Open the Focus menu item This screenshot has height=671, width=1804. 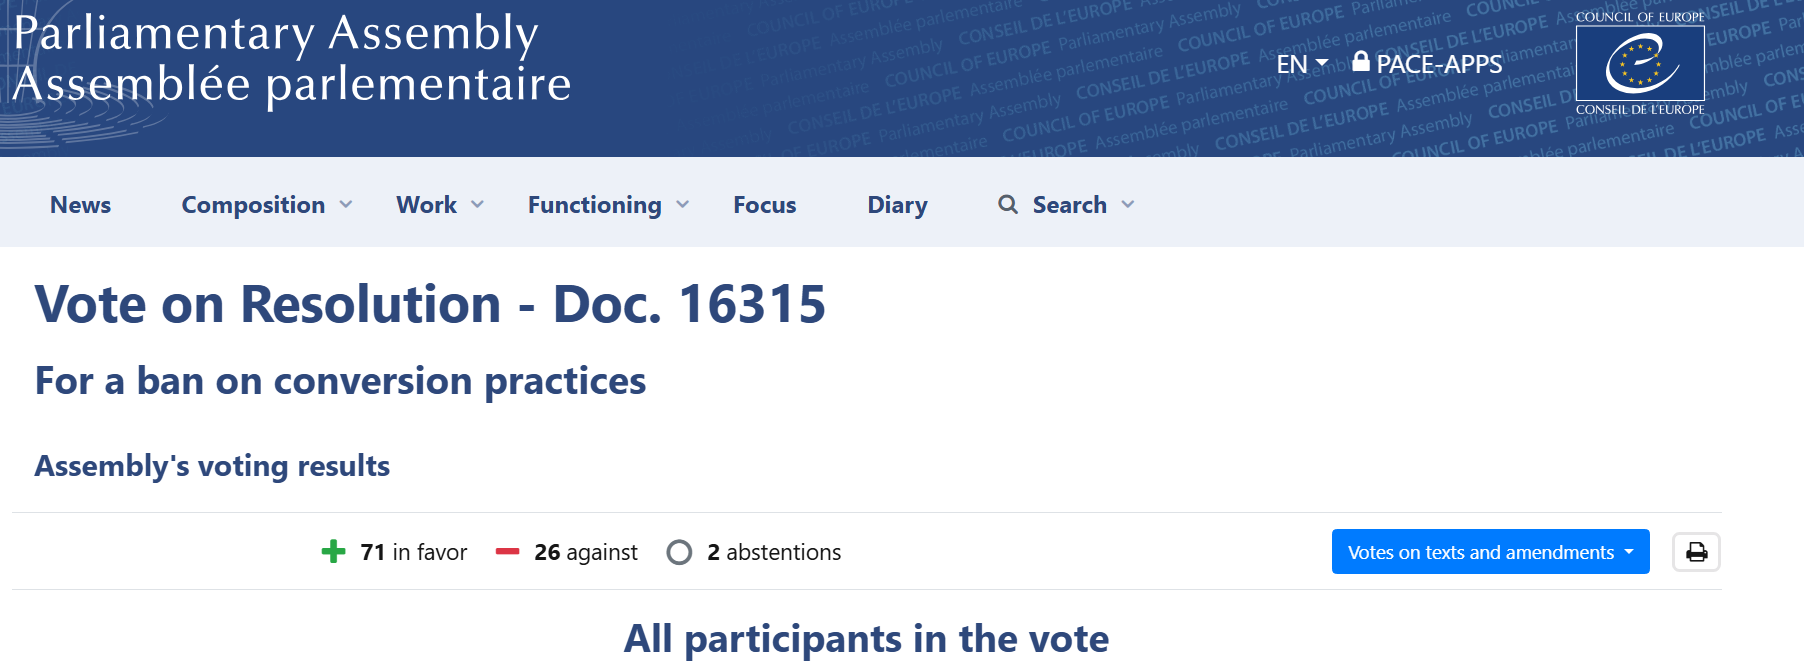pyautogui.click(x=764, y=205)
